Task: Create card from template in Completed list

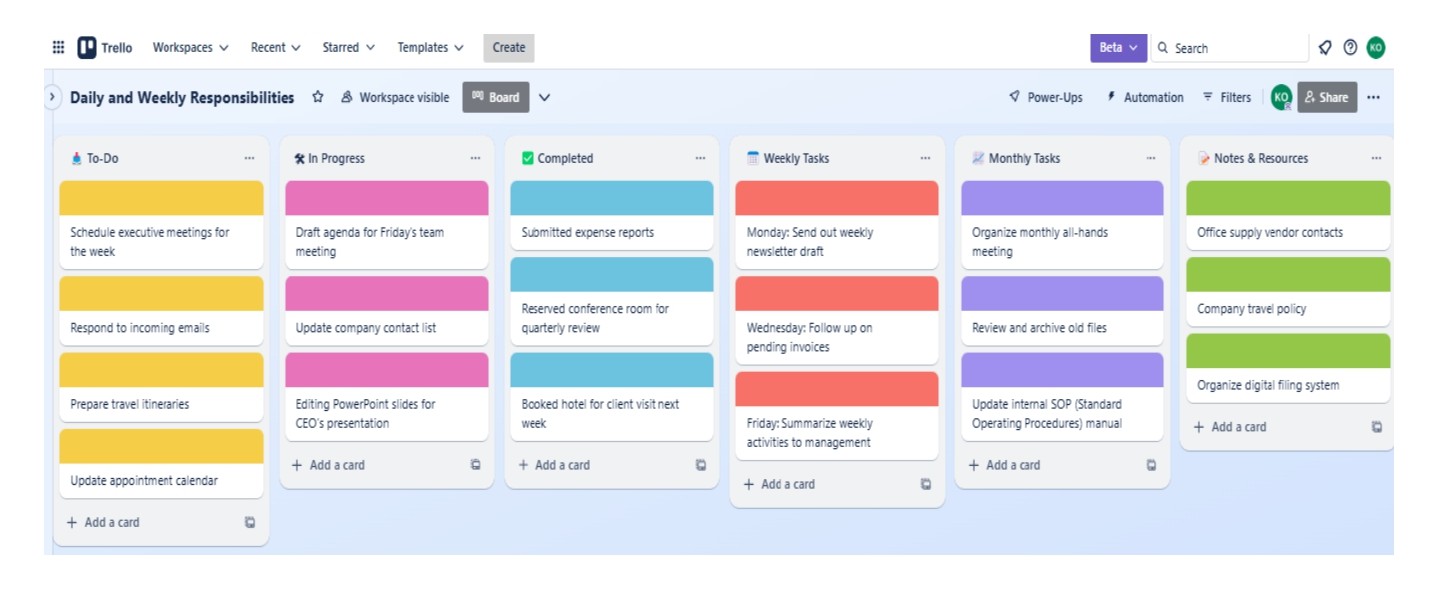Action: (700, 465)
